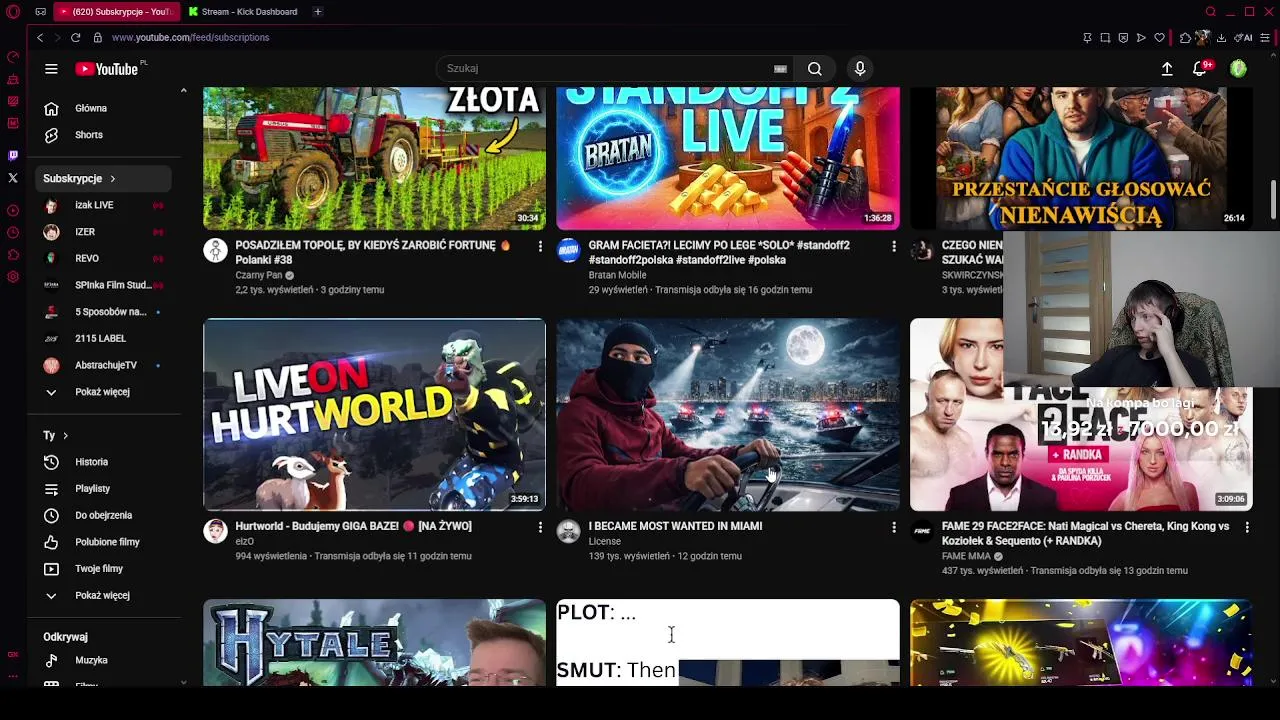Click the page vertical scrollbar thumb
Viewport: 1280px width, 720px height.
coord(1273,199)
